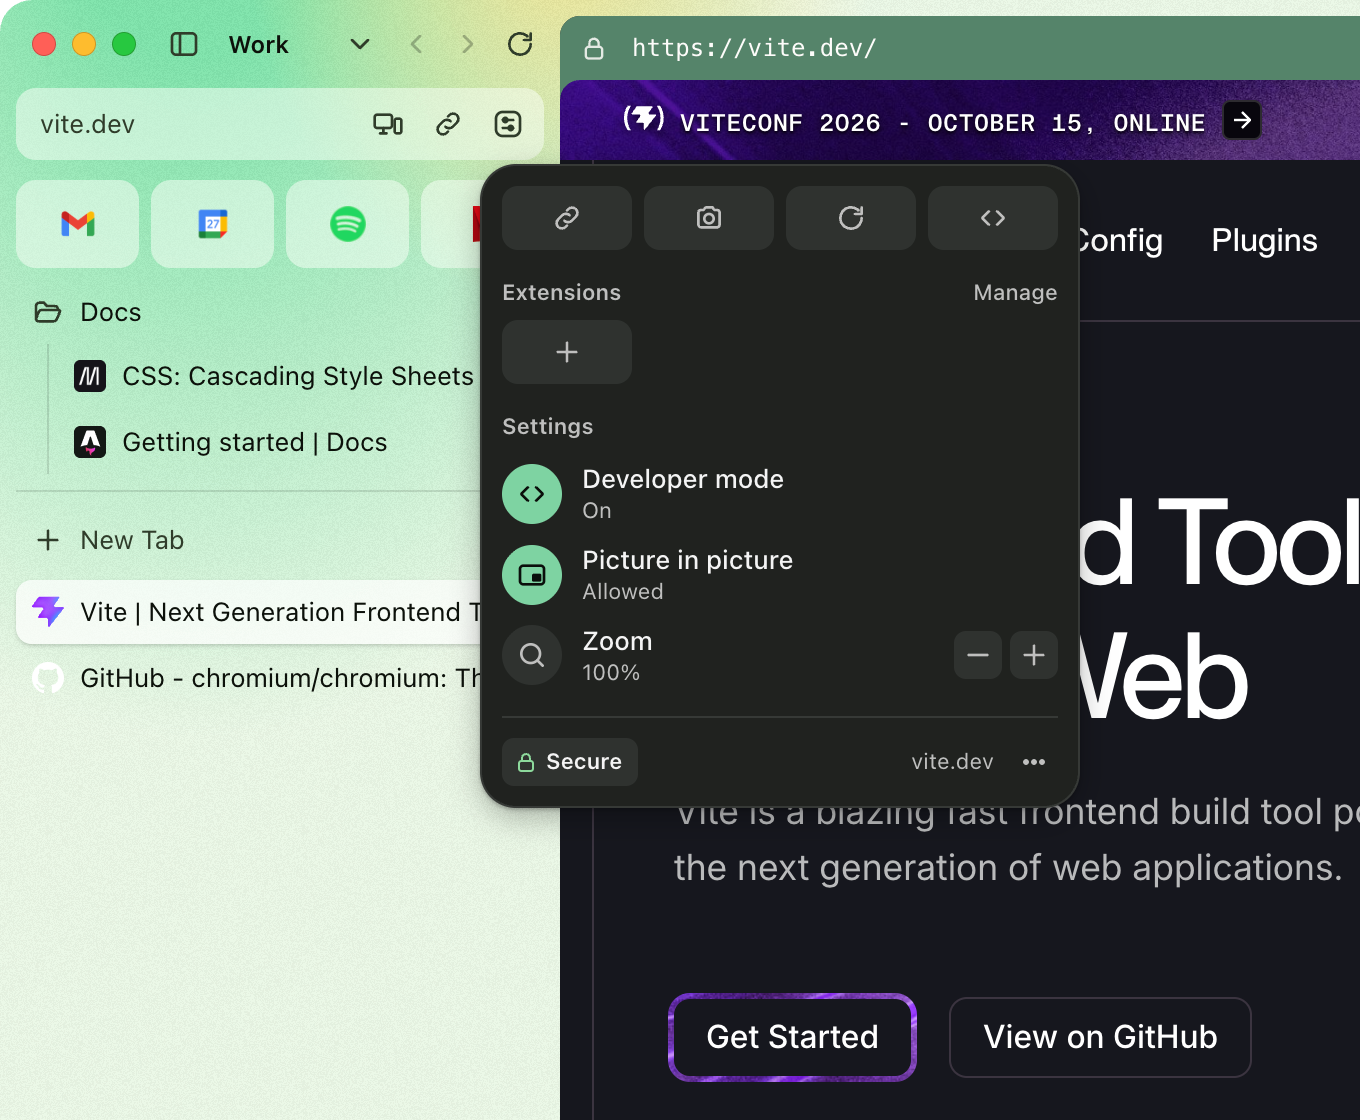Image resolution: width=1360 pixels, height=1120 pixels.
Task: Open the Gmail pinned tab
Action: pyautogui.click(x=78, y=224)
